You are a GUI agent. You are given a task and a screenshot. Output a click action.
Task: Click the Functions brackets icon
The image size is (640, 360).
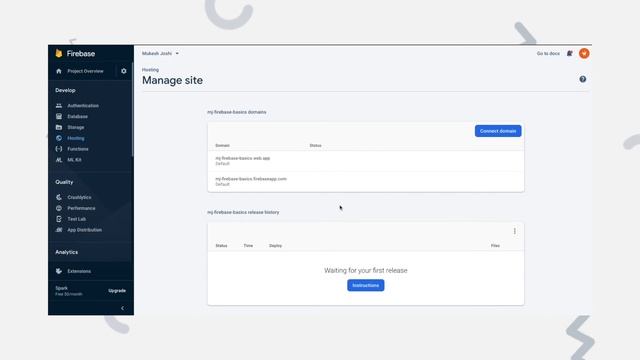click(x=59, y=149)
